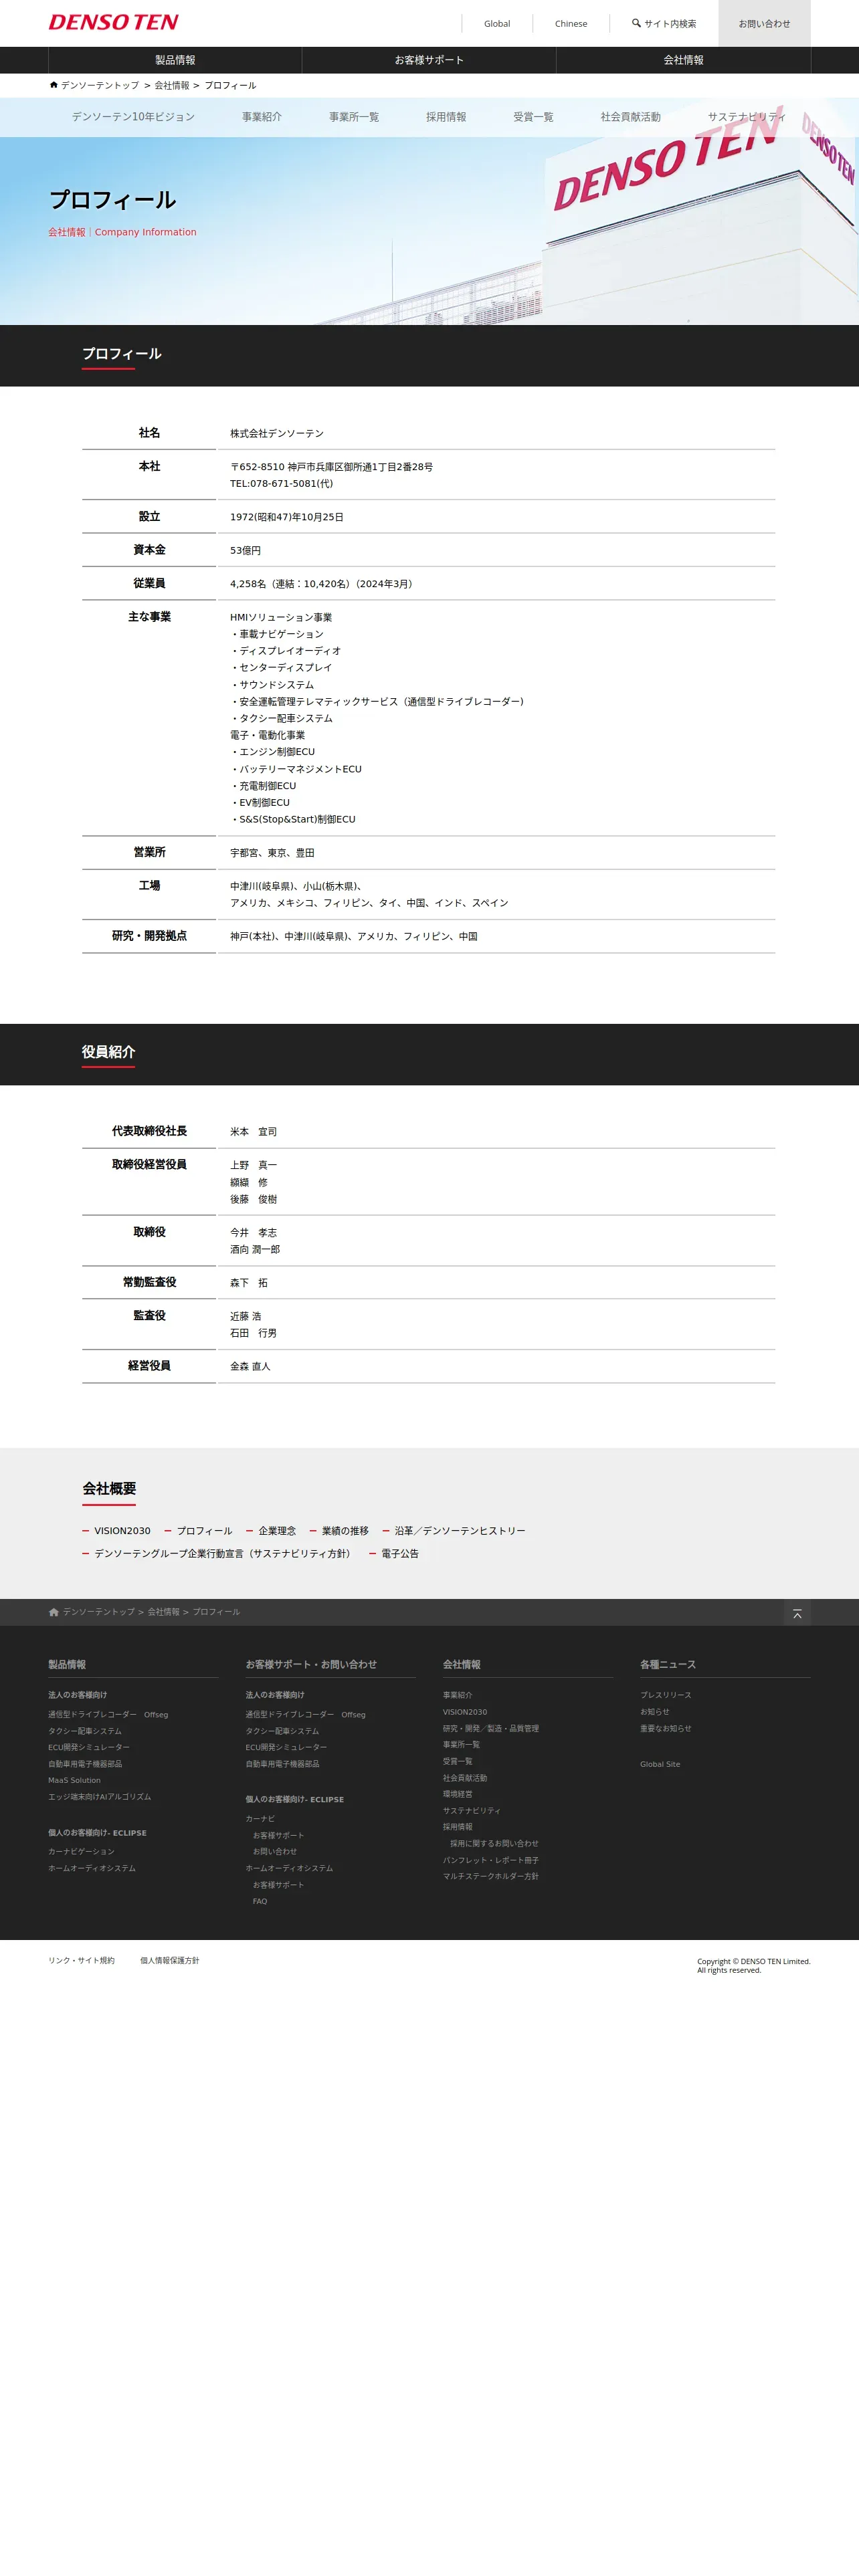Click 会社情報 in the footer breadcrumb

pos(164,1612)
